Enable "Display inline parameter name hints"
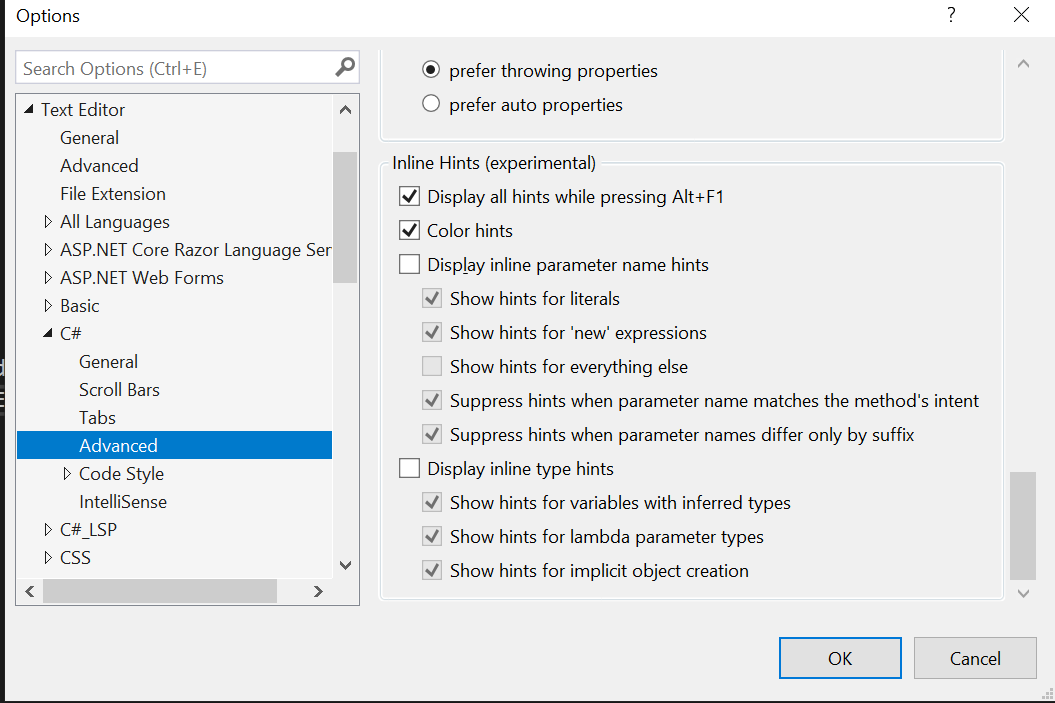 click(x=409, y=264)
